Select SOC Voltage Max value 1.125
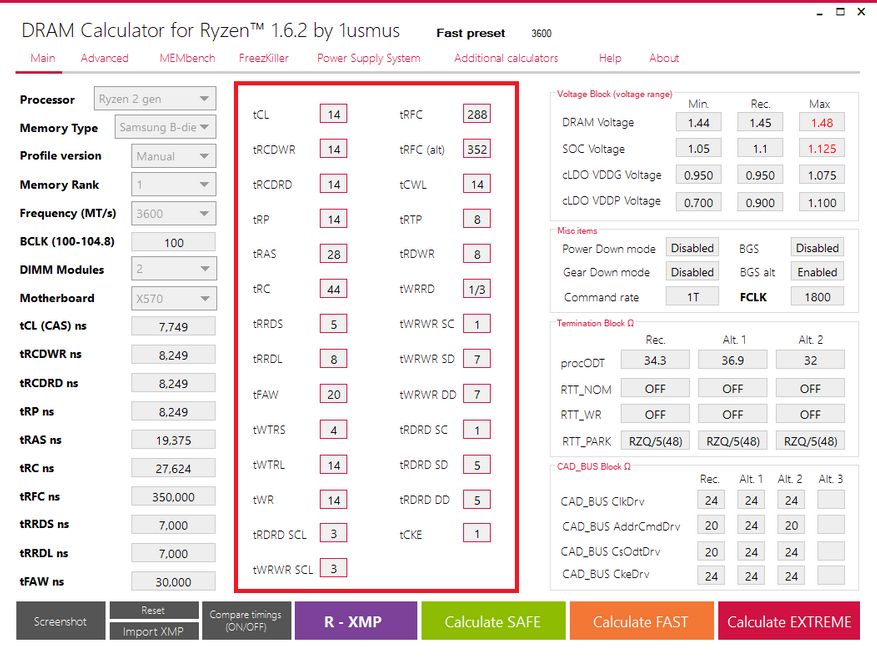 coord(822,148)
